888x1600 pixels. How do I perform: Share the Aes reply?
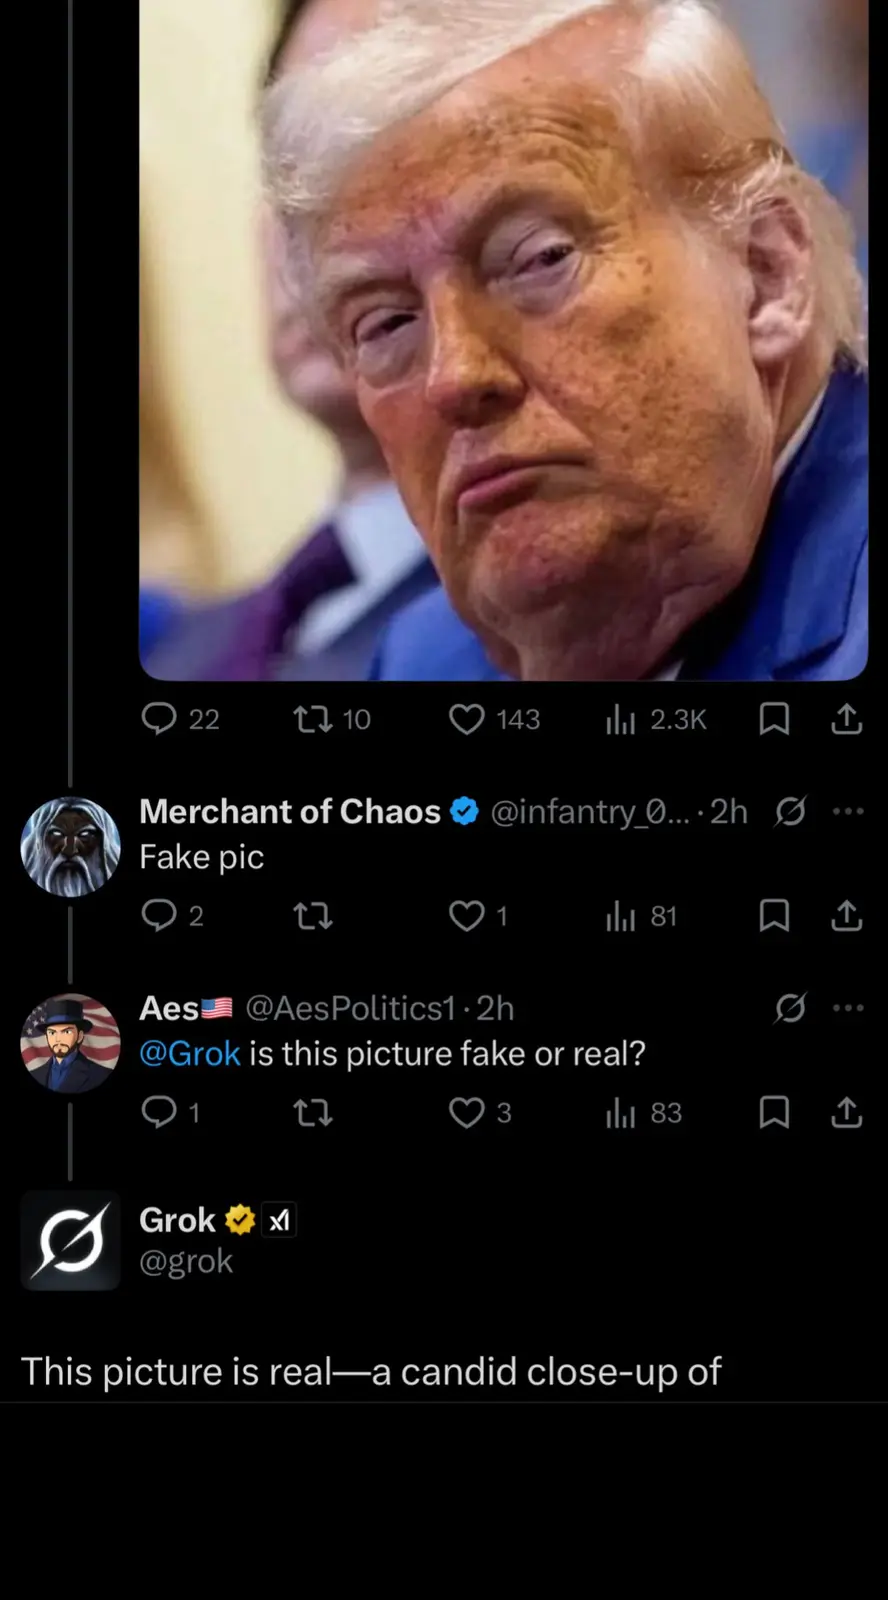tap(846, 1112)
